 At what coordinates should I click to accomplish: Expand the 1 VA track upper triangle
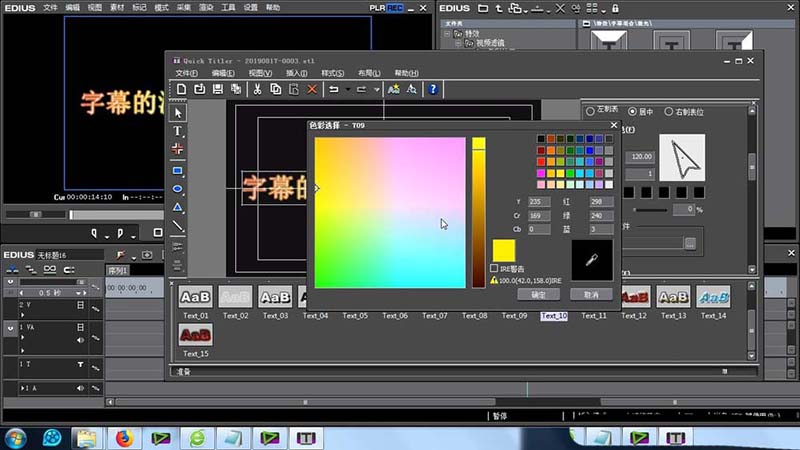point(22,337)
